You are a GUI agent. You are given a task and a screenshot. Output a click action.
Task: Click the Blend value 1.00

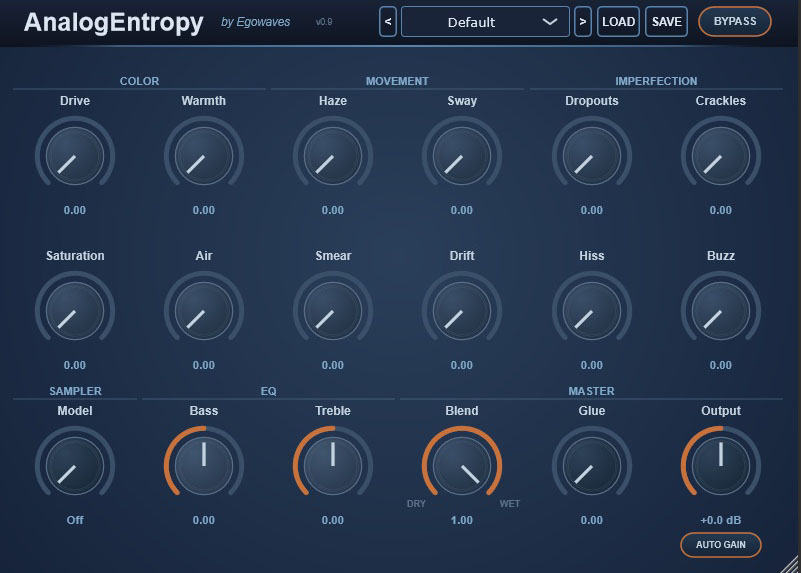click(x=462, y=520)
